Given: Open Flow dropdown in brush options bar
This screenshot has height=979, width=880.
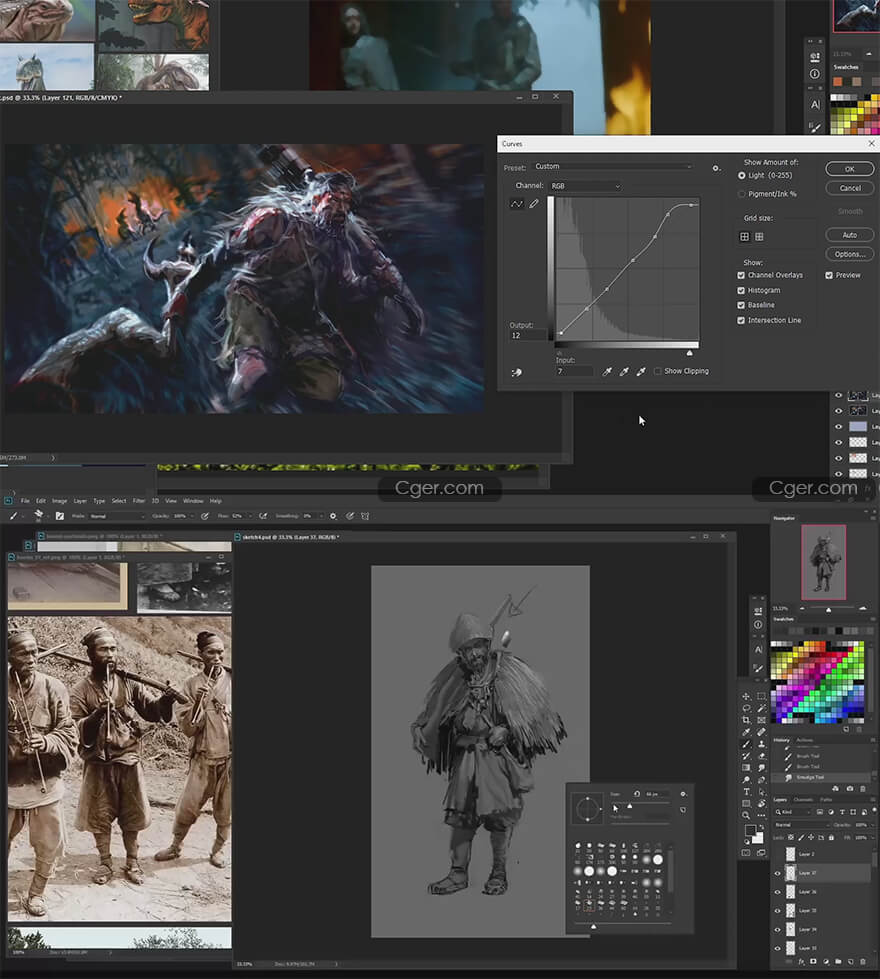Looking at the screenshot, I should [250, 516].
